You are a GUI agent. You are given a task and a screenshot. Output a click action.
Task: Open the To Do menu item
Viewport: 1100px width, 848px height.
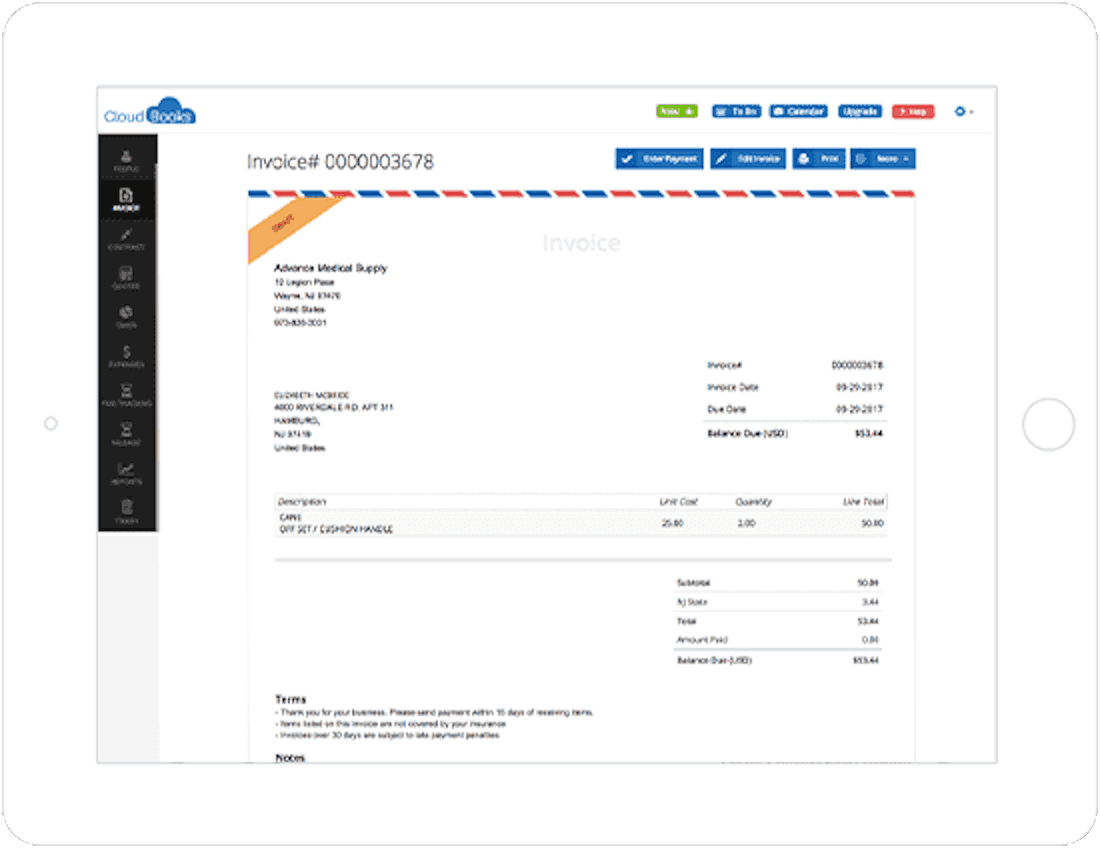click(x=737, y=111)
